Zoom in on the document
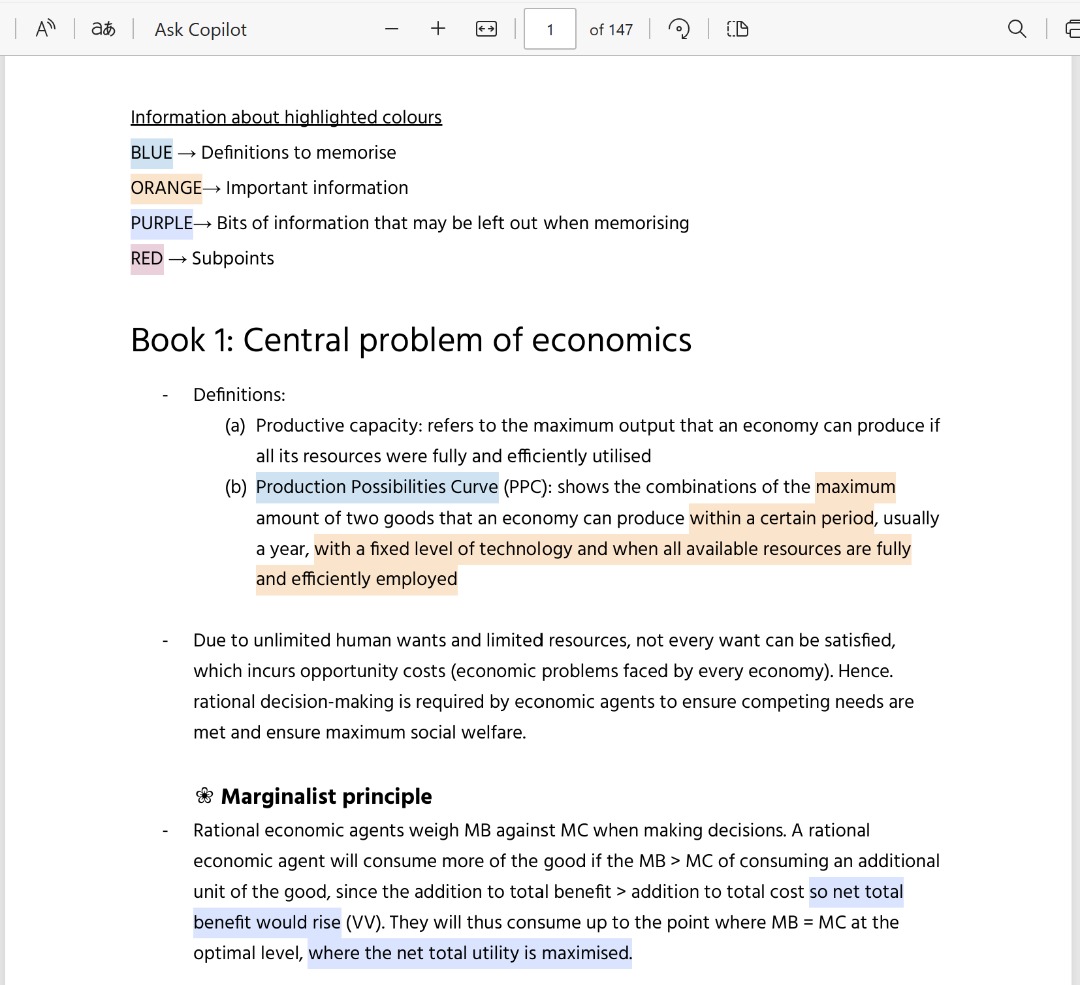Screen dimensions: 1080x985 pos(437,29)
